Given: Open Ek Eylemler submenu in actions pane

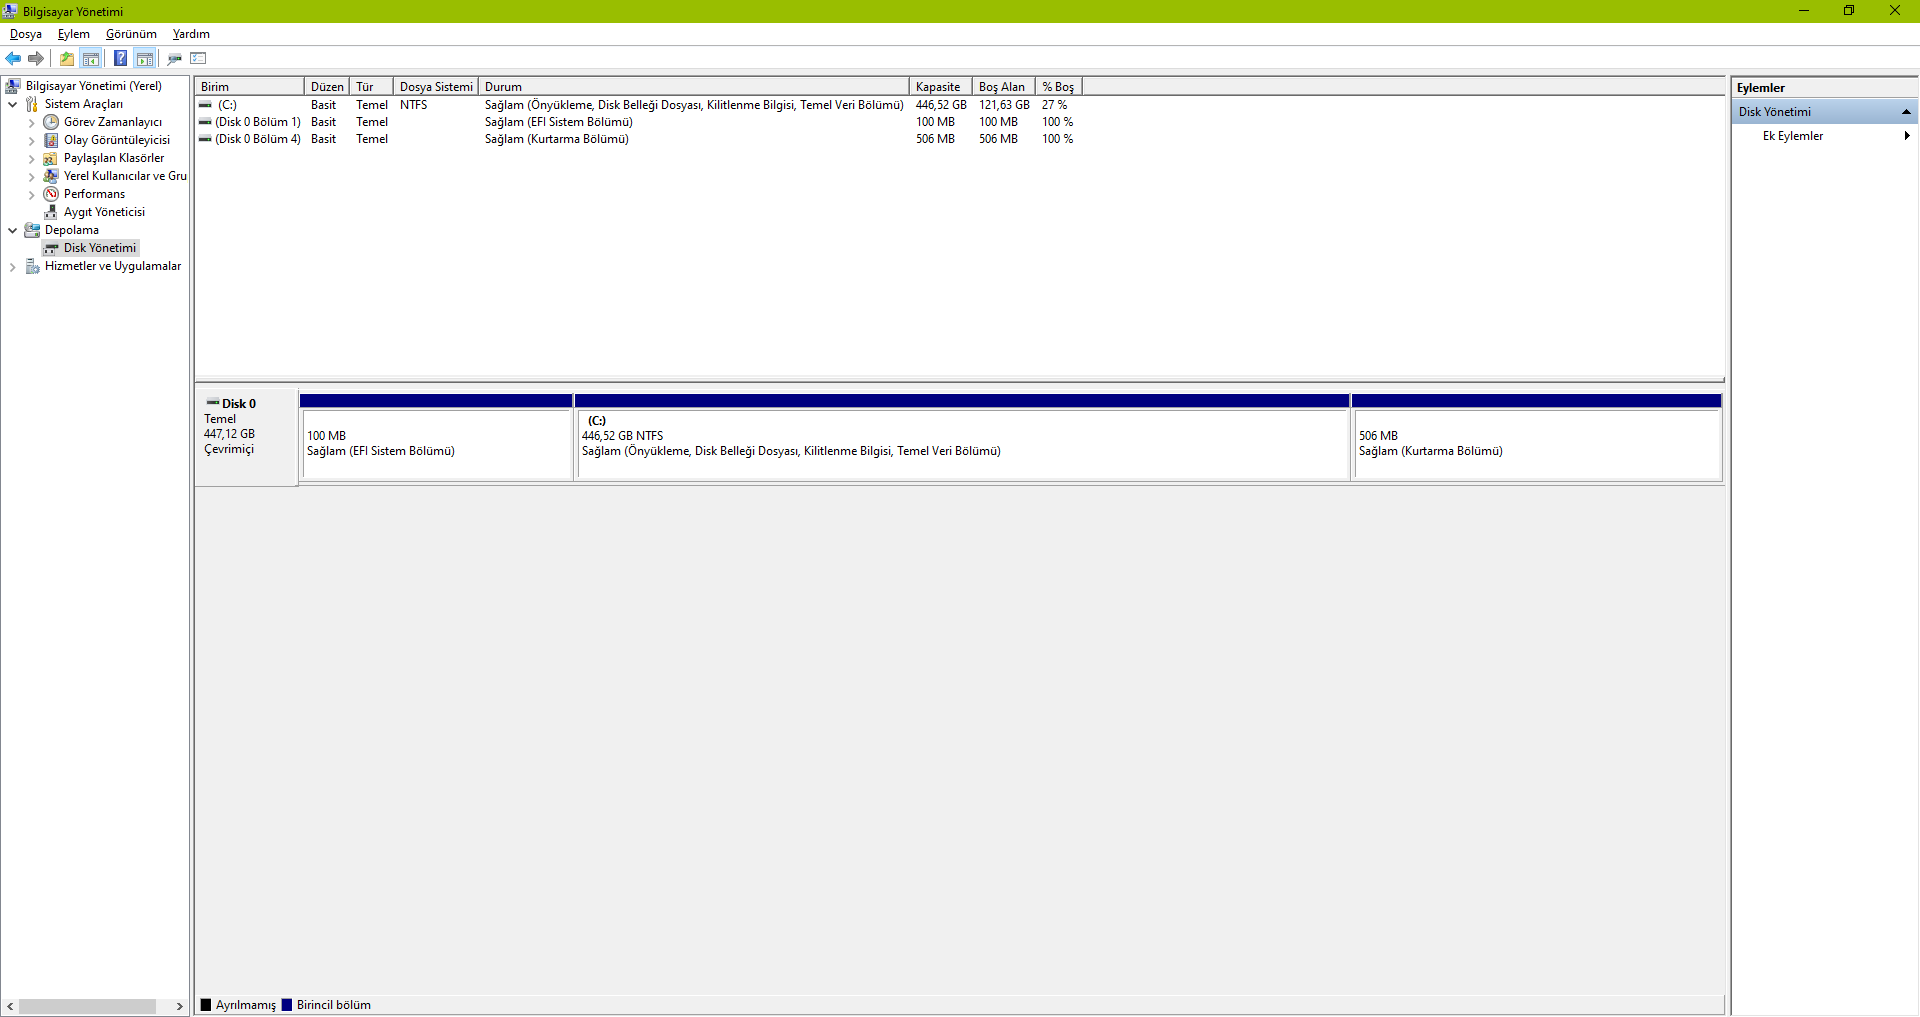Looking at the screenshot, I should click(x=1826, y=136).
